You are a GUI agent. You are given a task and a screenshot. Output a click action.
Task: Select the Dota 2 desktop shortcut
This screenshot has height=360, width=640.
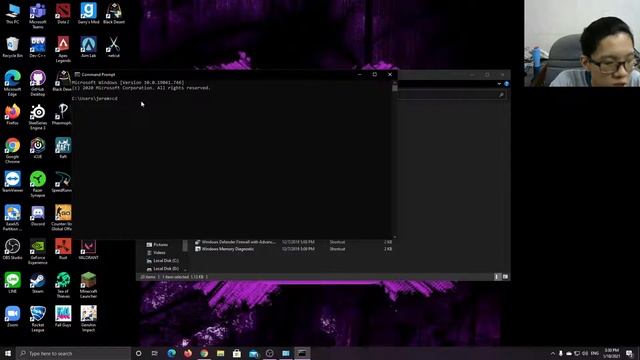pyautogui.click(x=63, y=13)
